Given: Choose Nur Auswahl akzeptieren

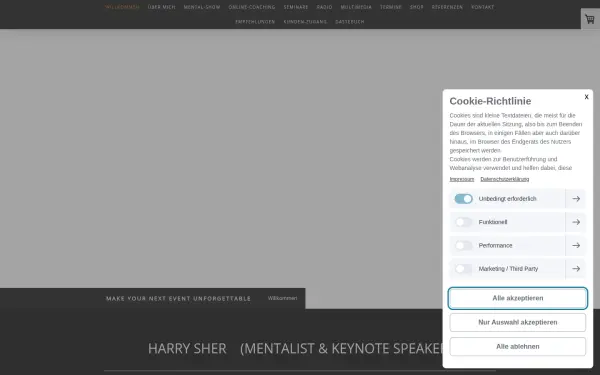Looking at the screenshot, I should 517,322.
